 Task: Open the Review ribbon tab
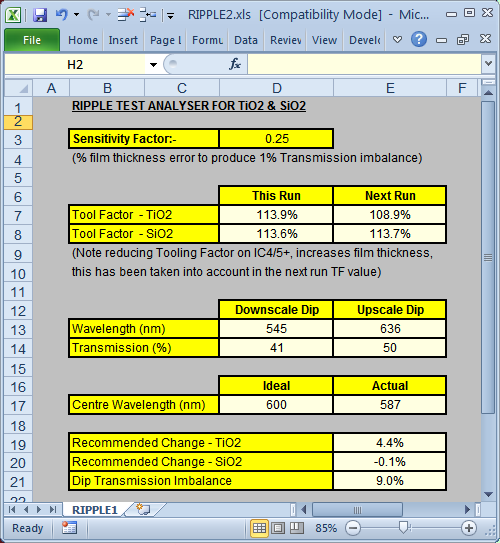[x=285, y=40]
